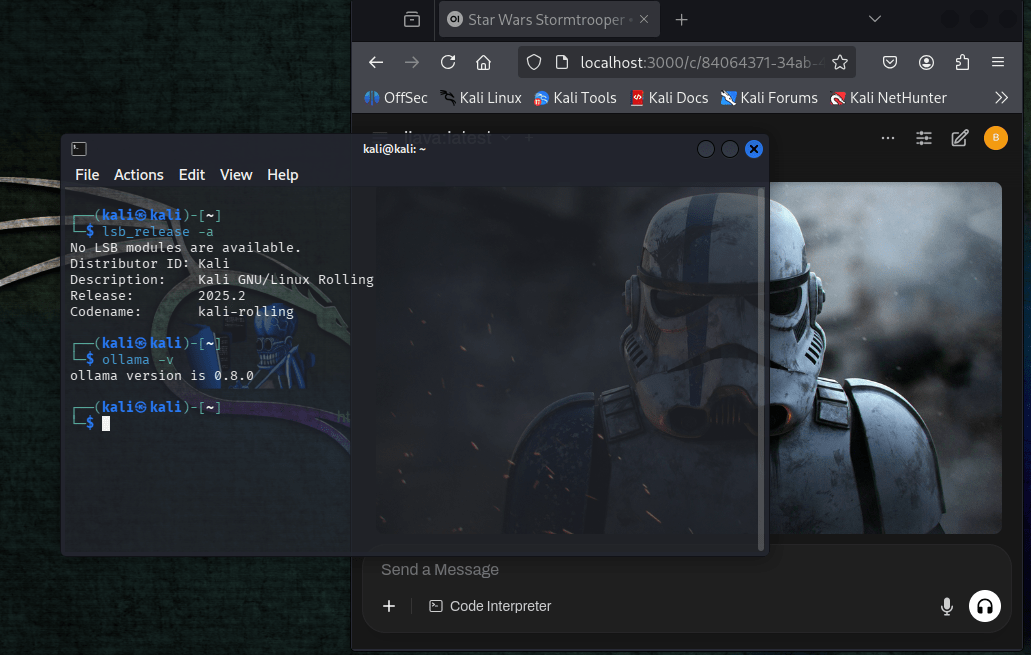The height and width of the screenshot is (655, 1031).
Task: Bookmark this page with the star
Action: (x=840, y=62)
